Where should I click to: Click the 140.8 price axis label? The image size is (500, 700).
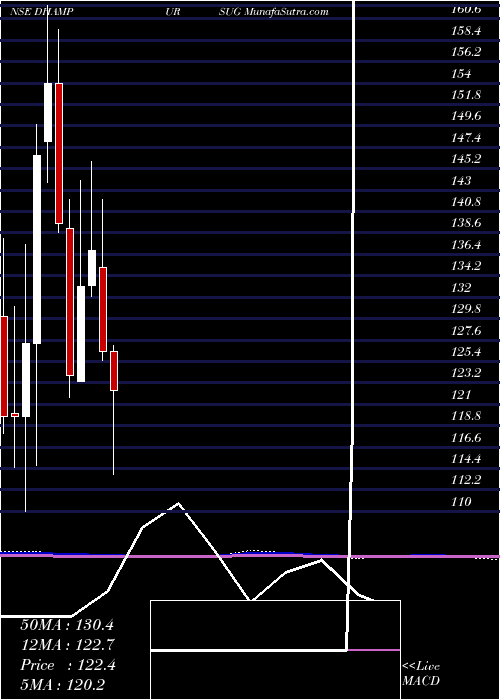coord(466,202)
